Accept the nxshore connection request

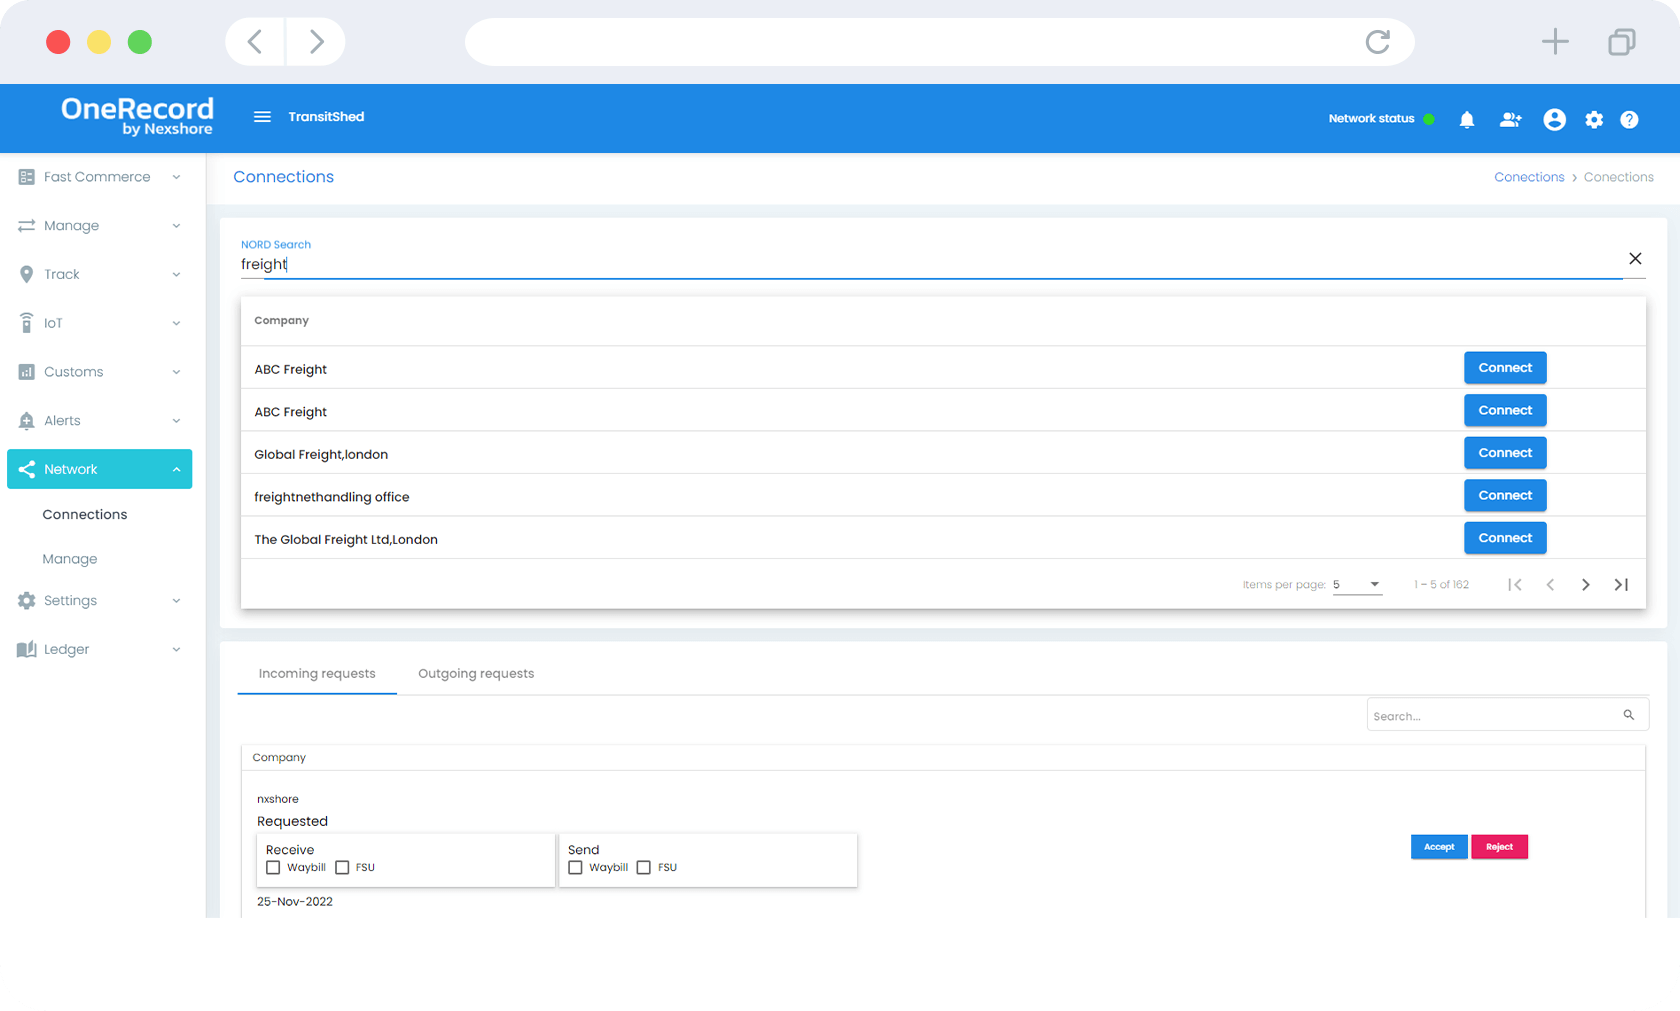click(x=1439, y=847)
